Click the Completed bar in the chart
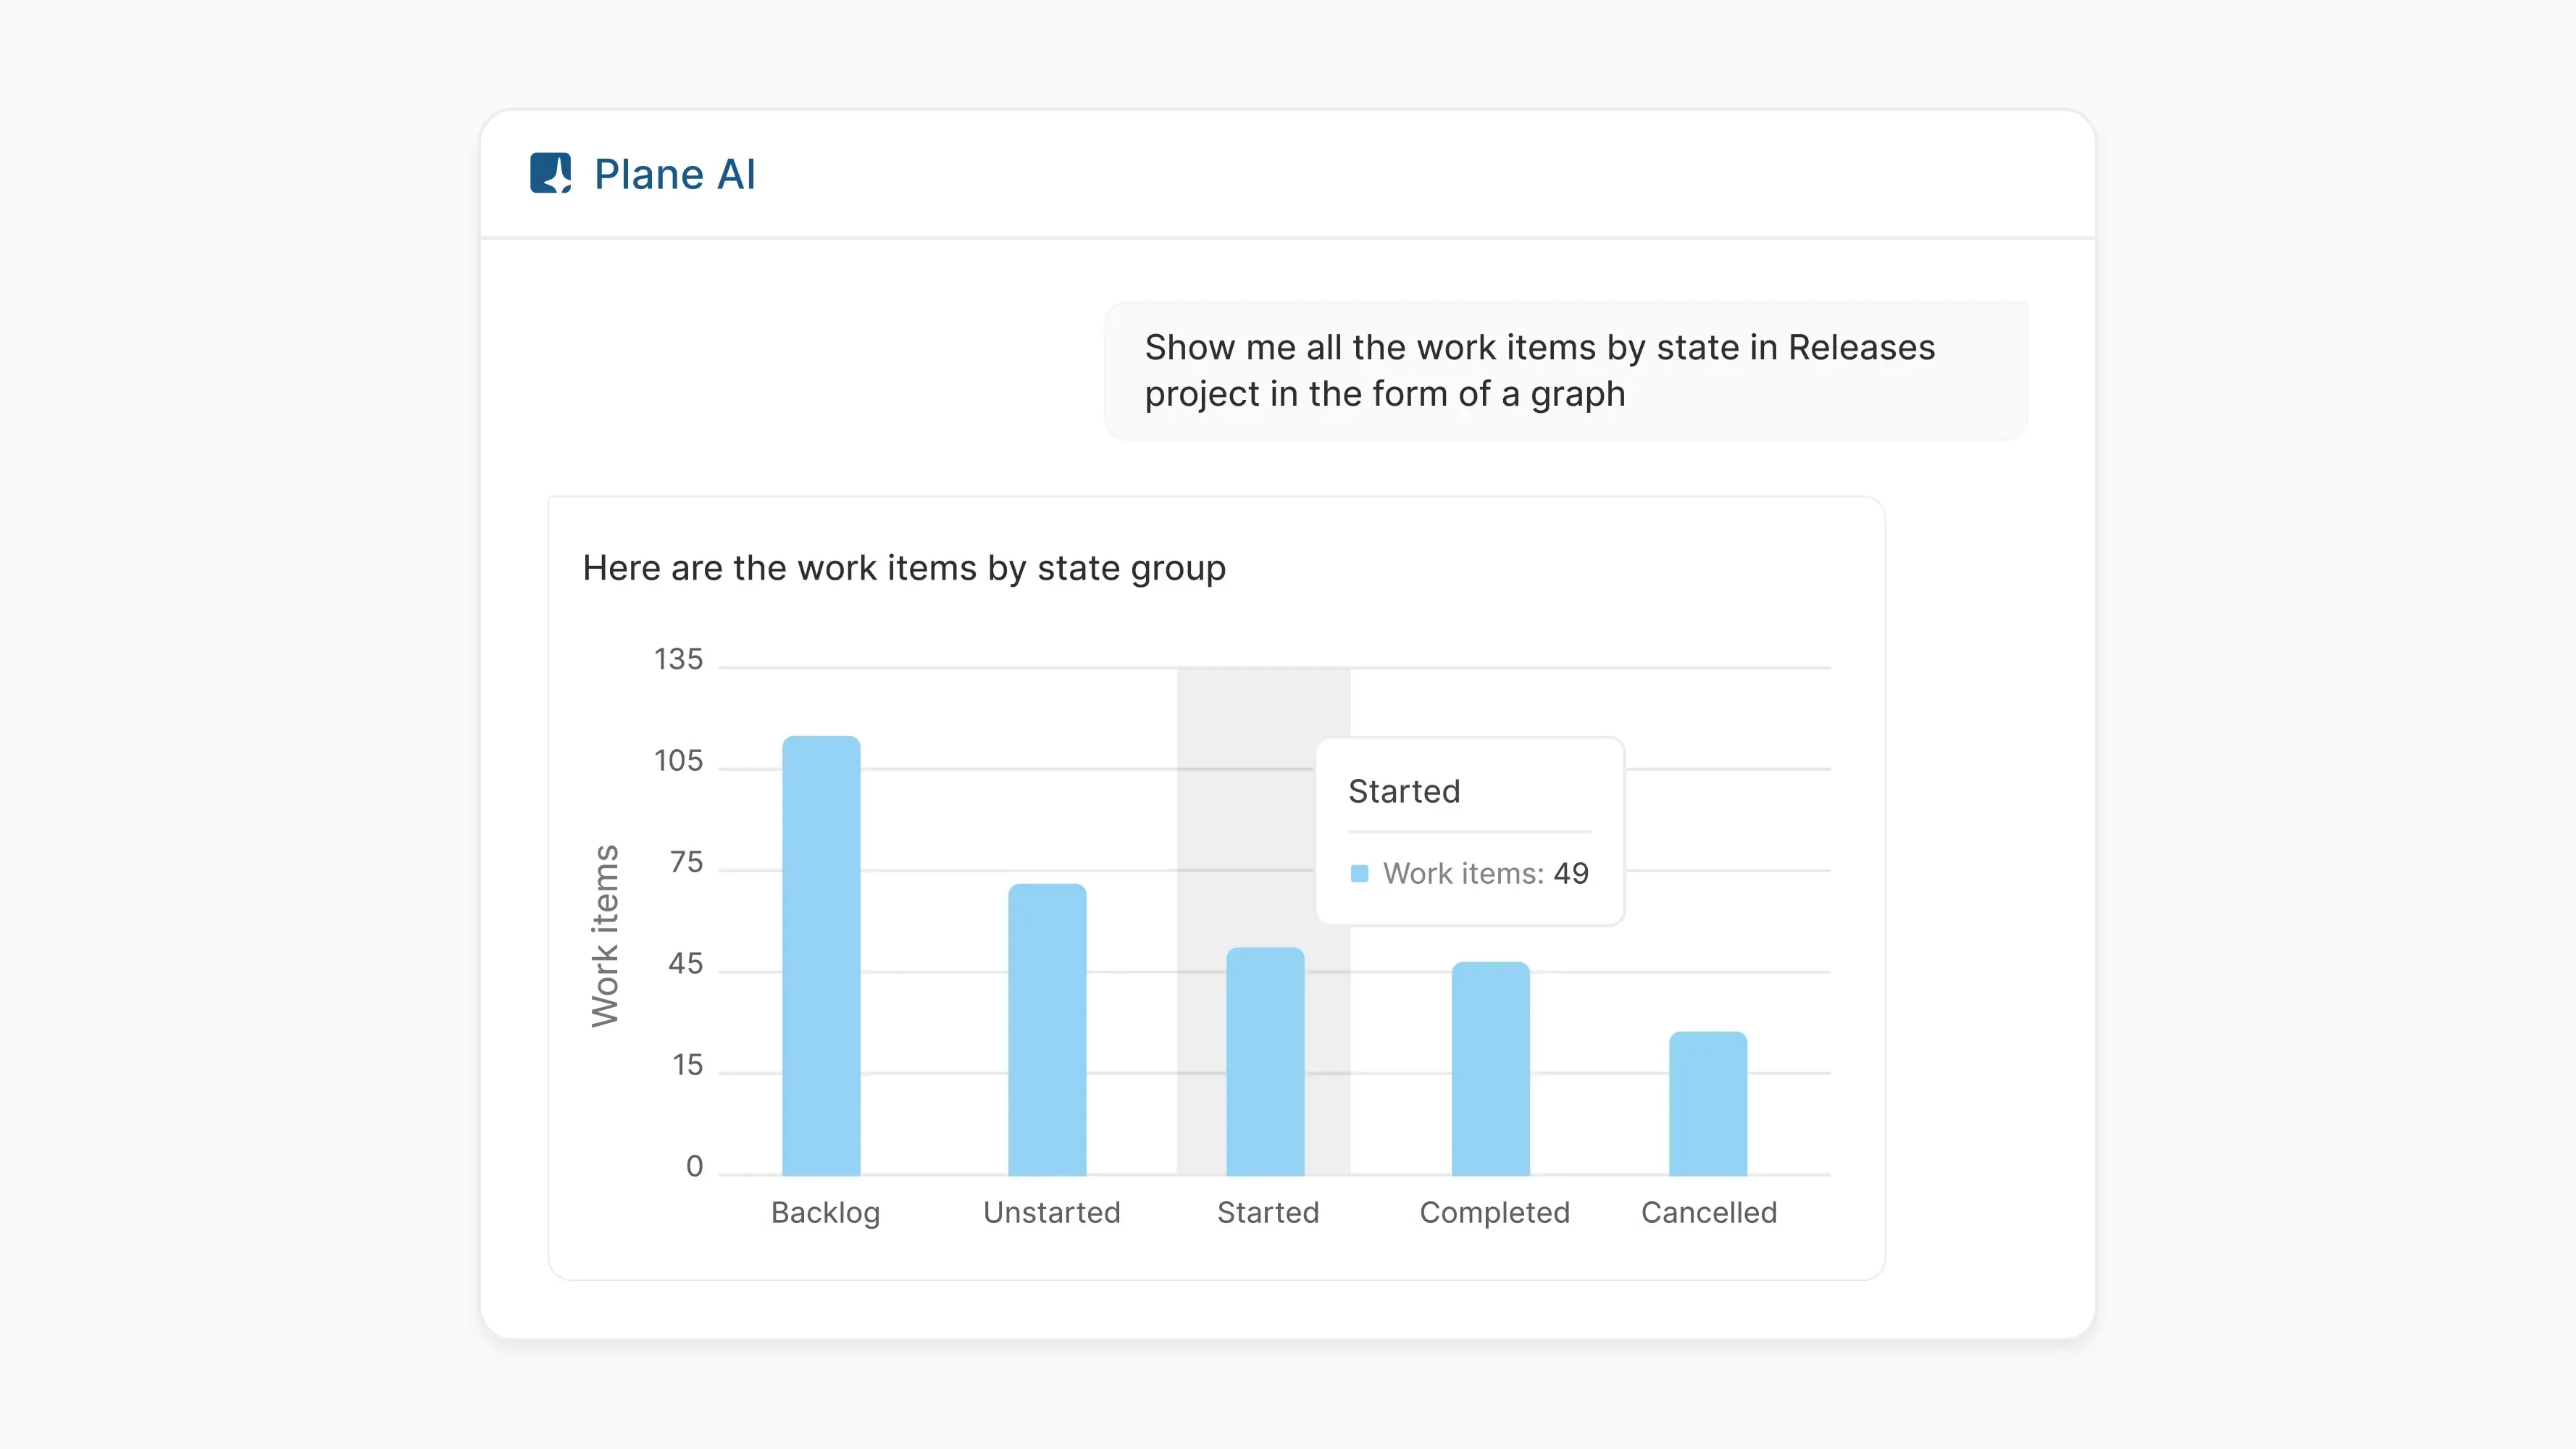 click(x=1491, y=1069)
